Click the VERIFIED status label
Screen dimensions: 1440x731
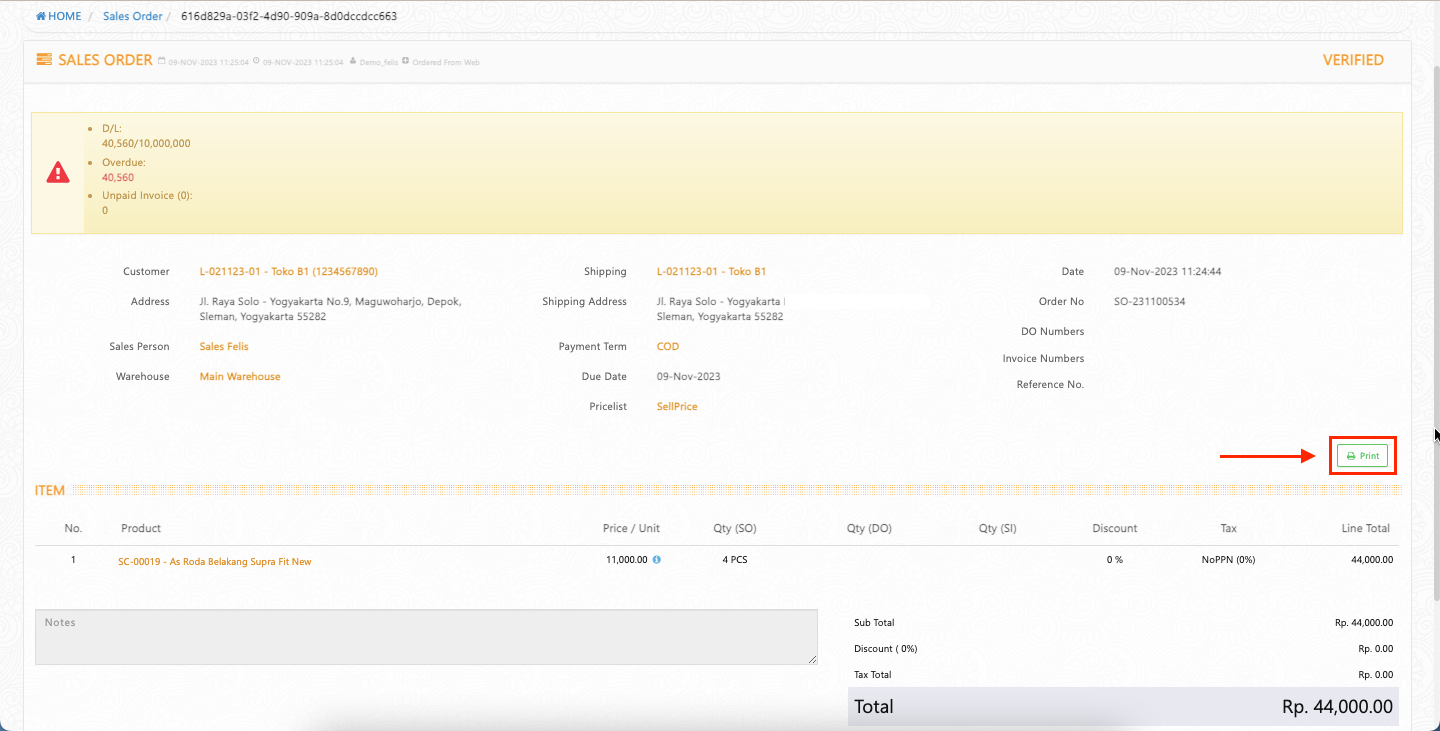(x=1353, y=60)
